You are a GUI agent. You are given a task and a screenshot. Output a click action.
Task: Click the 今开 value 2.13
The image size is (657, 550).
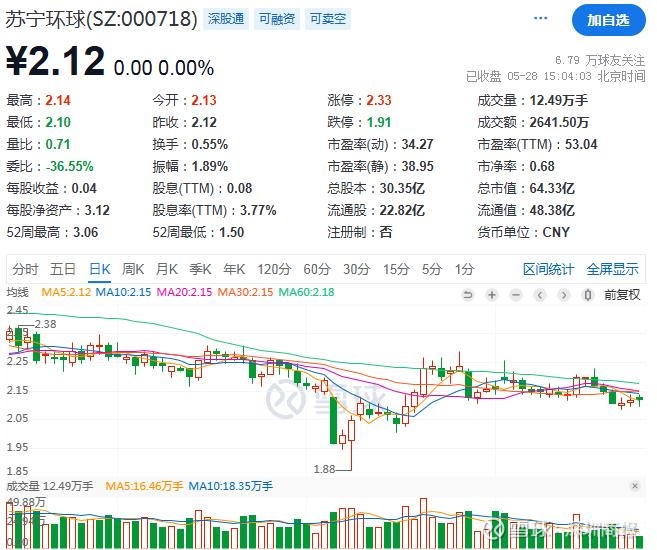coord(204,101)
